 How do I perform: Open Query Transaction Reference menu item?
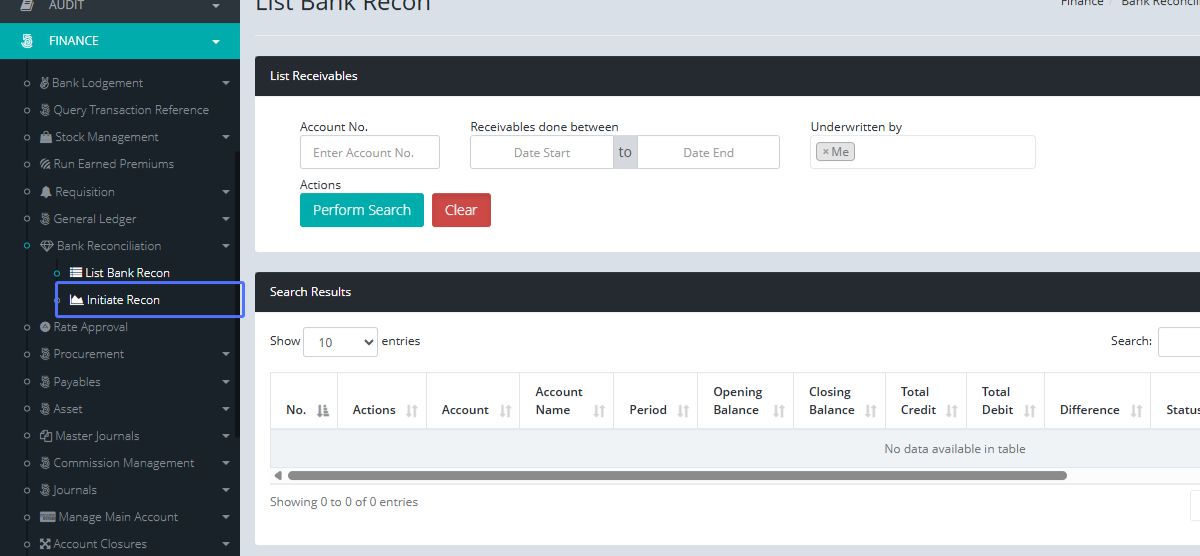coord(130,110)
